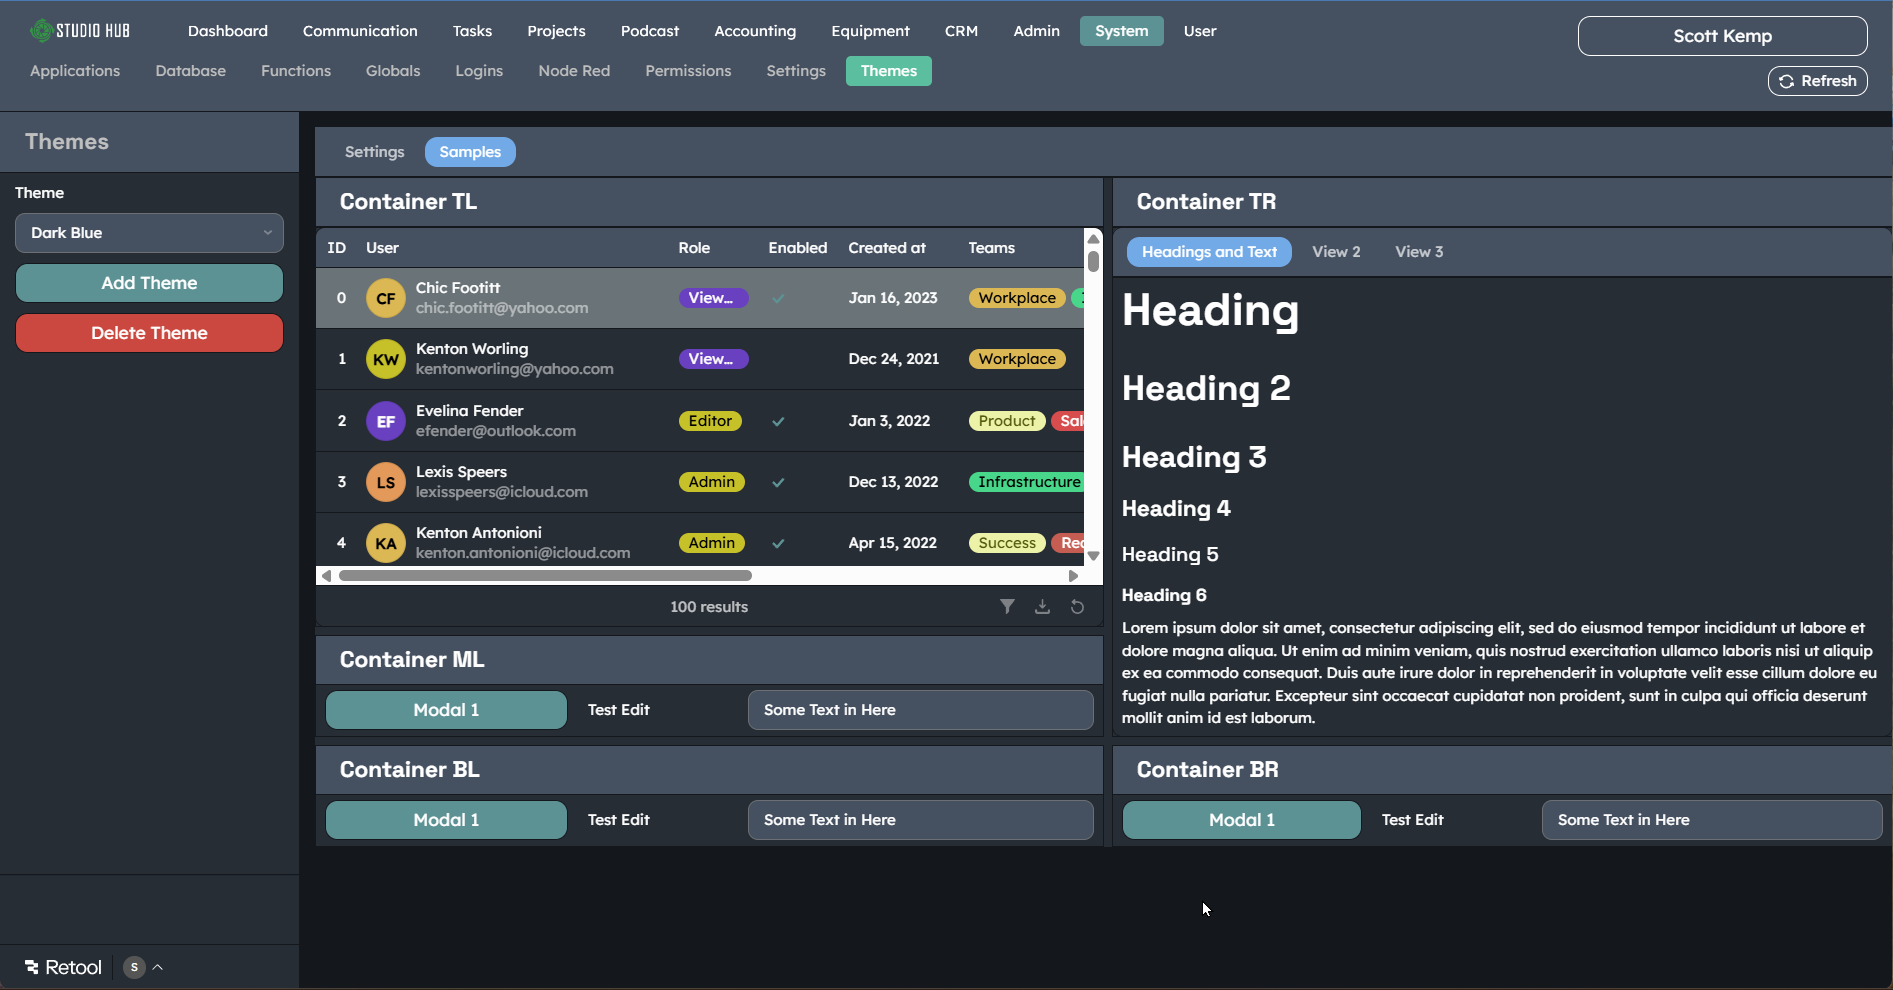Open the Scott Kemp user selector
This screenshot has width=1893, height=990.
click(1721, 36)
